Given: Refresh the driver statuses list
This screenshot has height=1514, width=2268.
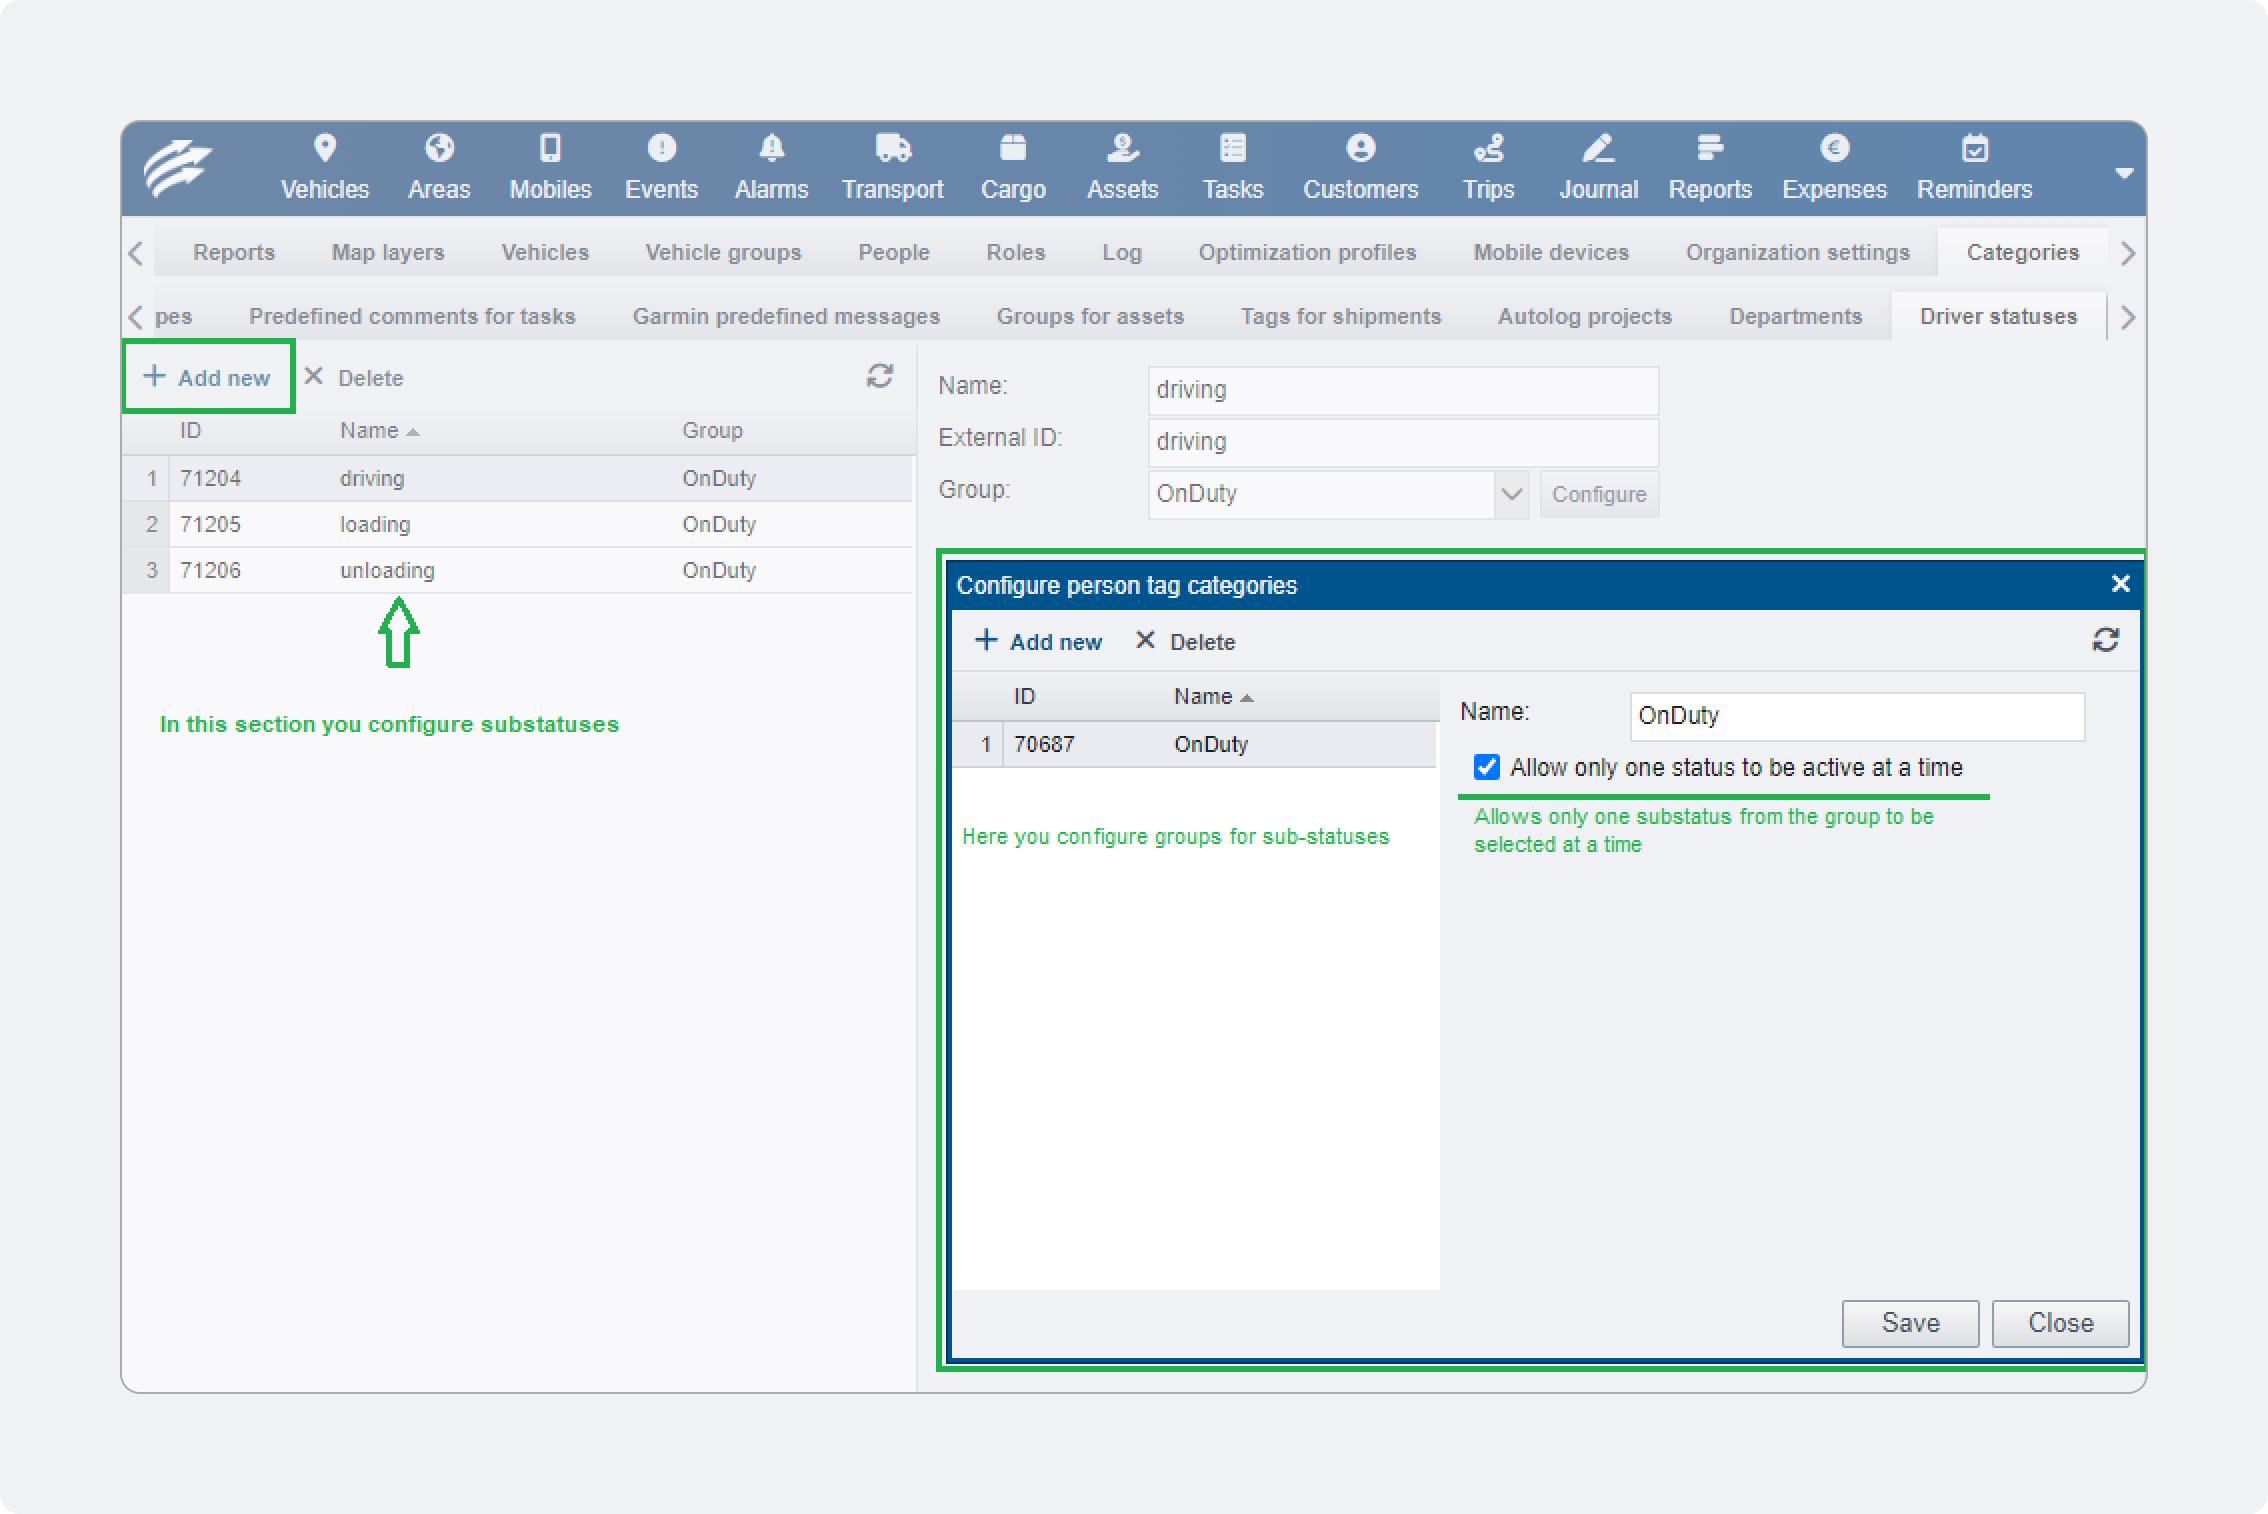Looking at the screenshot, I should (x=880, y=376).
